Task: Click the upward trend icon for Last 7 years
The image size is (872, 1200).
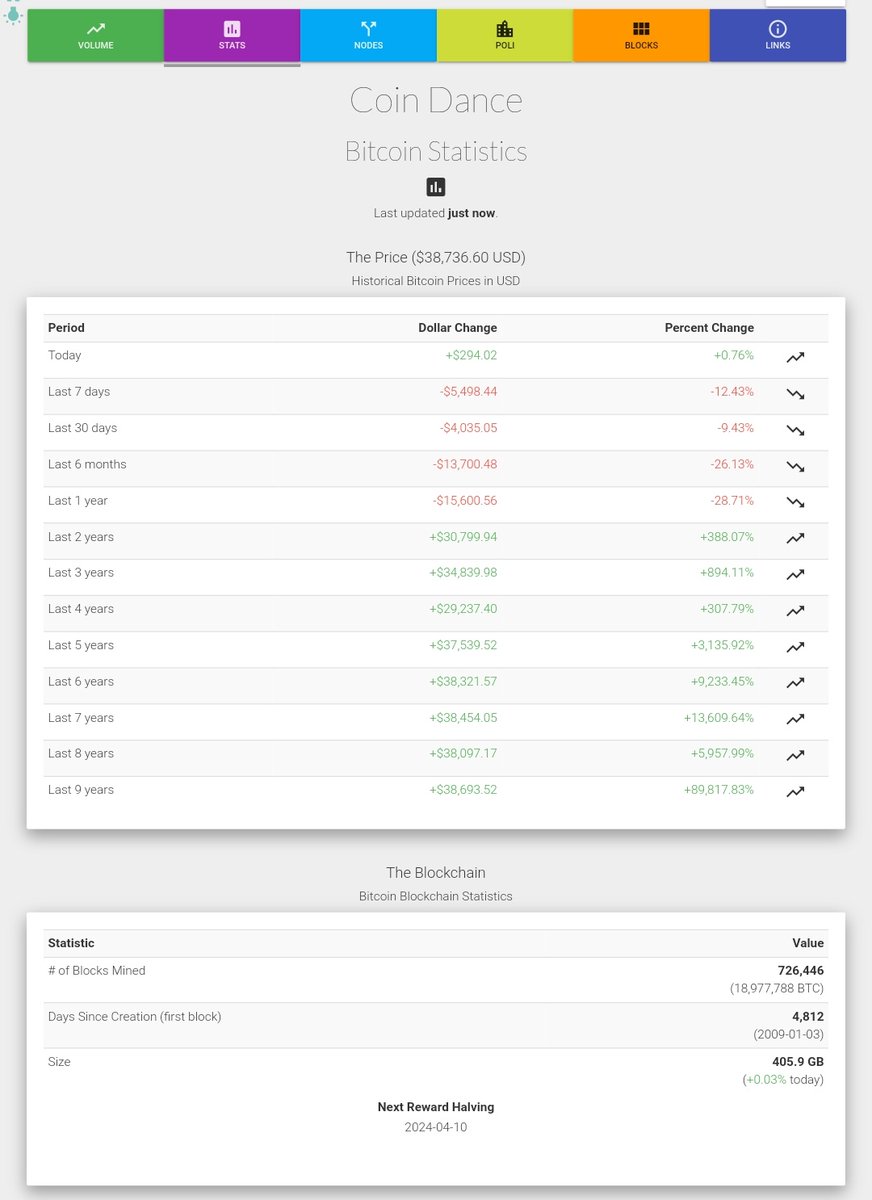Action: point(795,719)
